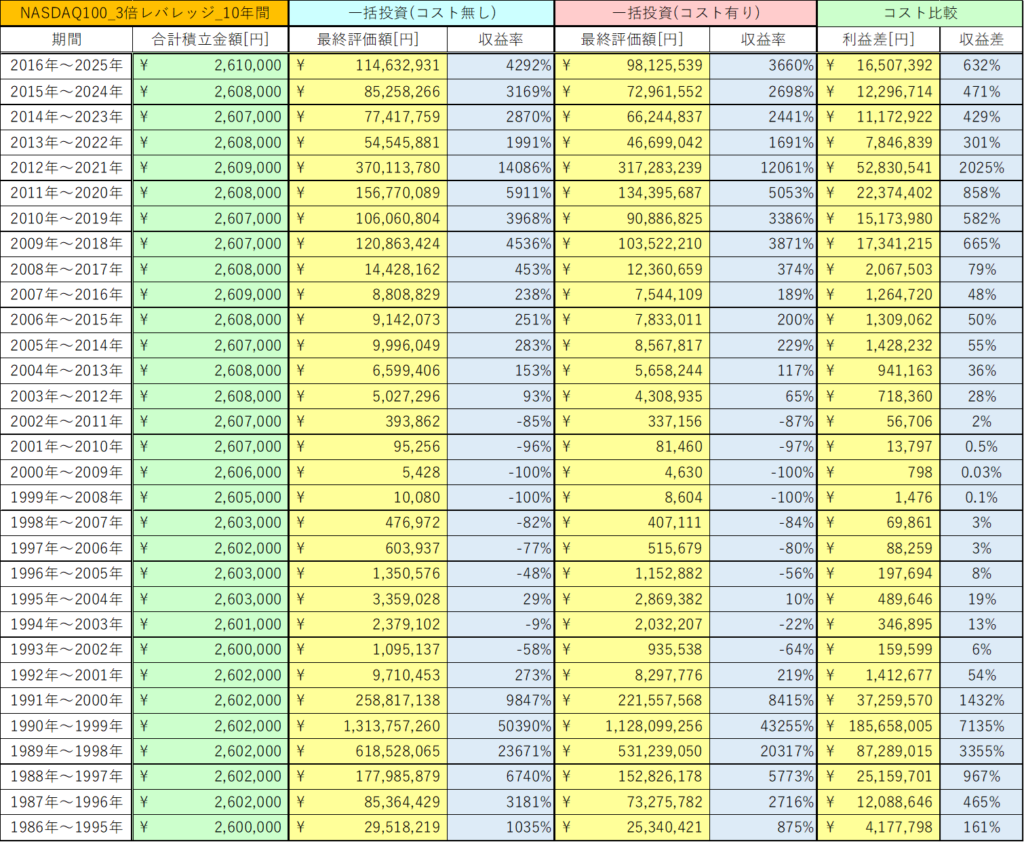Click the NASDAQ100_3倍レバレッジ_10年間 title cell
This screenshot has width=1024, height=842.
coord(144,13)
